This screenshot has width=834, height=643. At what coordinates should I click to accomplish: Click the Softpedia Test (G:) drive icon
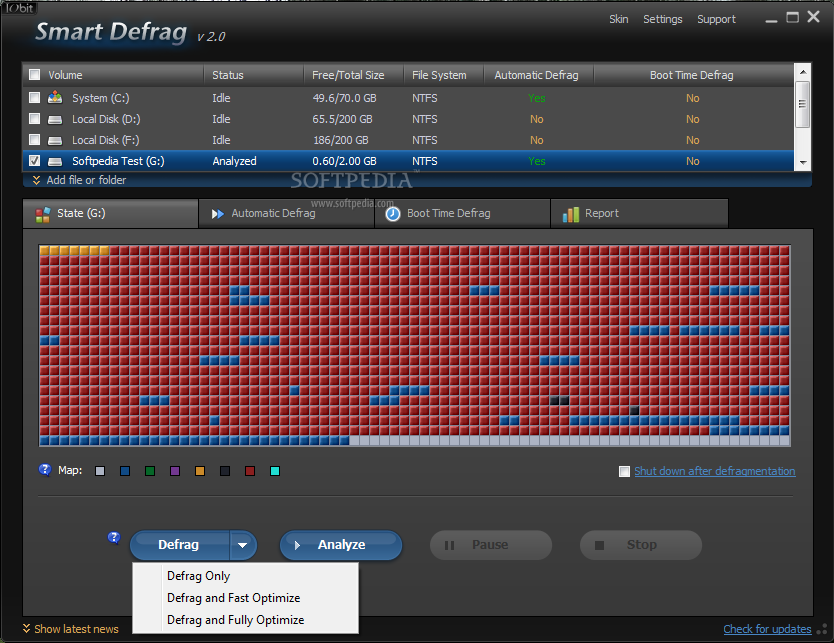55,161
